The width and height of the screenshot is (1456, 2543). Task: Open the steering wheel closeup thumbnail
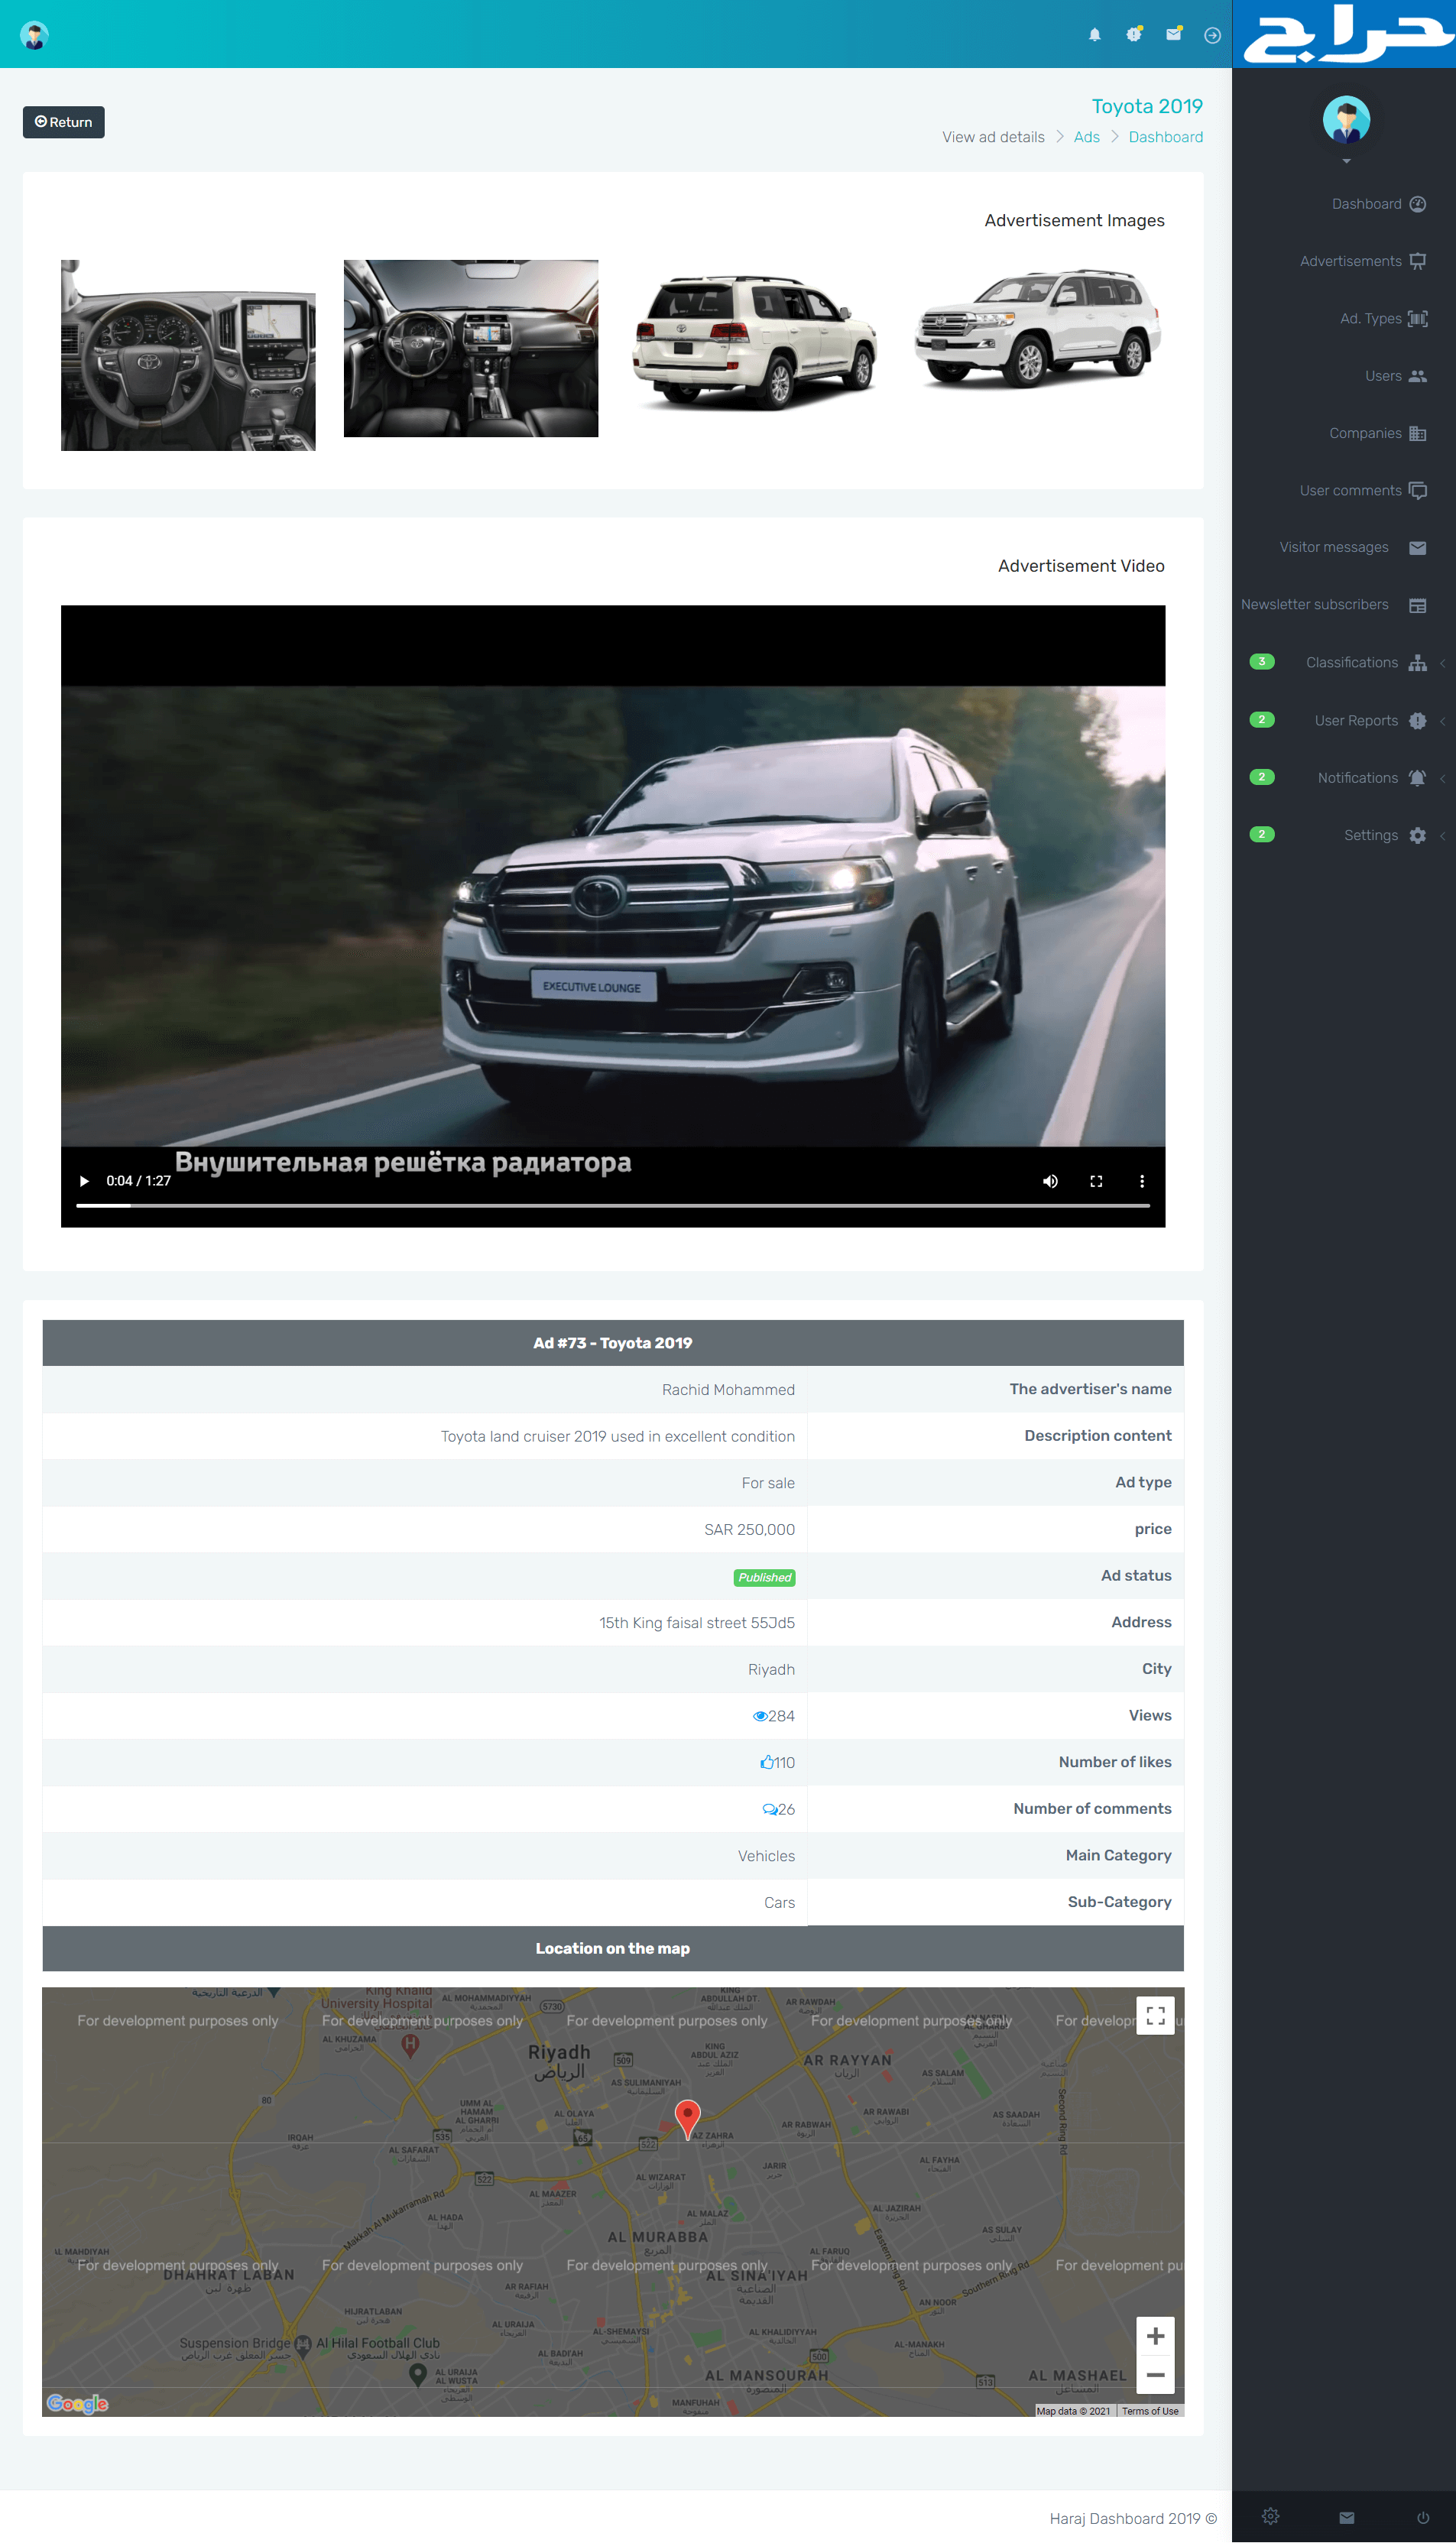(188, 355)
